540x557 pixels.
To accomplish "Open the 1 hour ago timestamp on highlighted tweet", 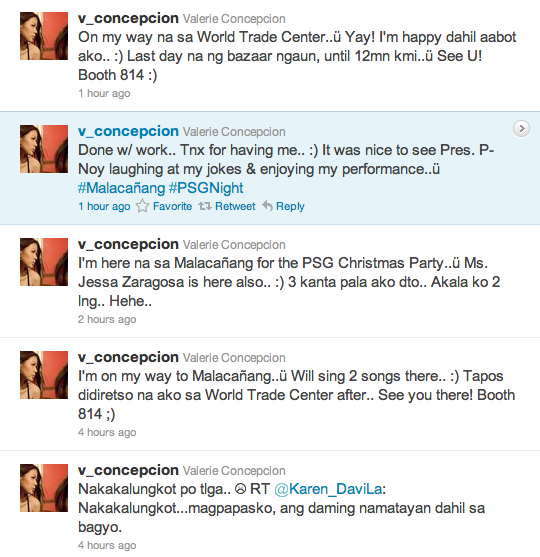I will (x=104, y=206).
